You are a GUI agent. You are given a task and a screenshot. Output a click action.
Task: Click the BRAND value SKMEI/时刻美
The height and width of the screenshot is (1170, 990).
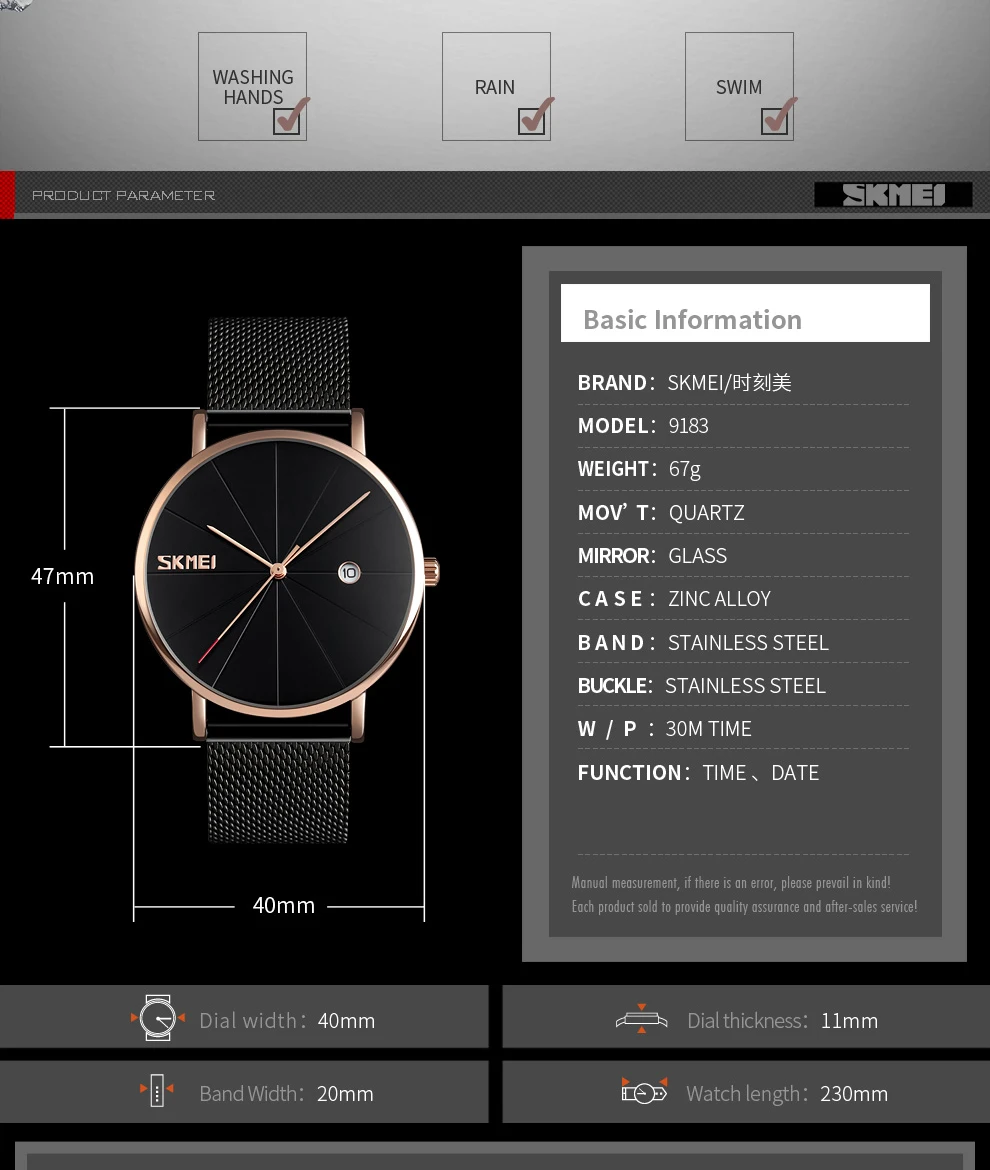[x=729, y=383]
